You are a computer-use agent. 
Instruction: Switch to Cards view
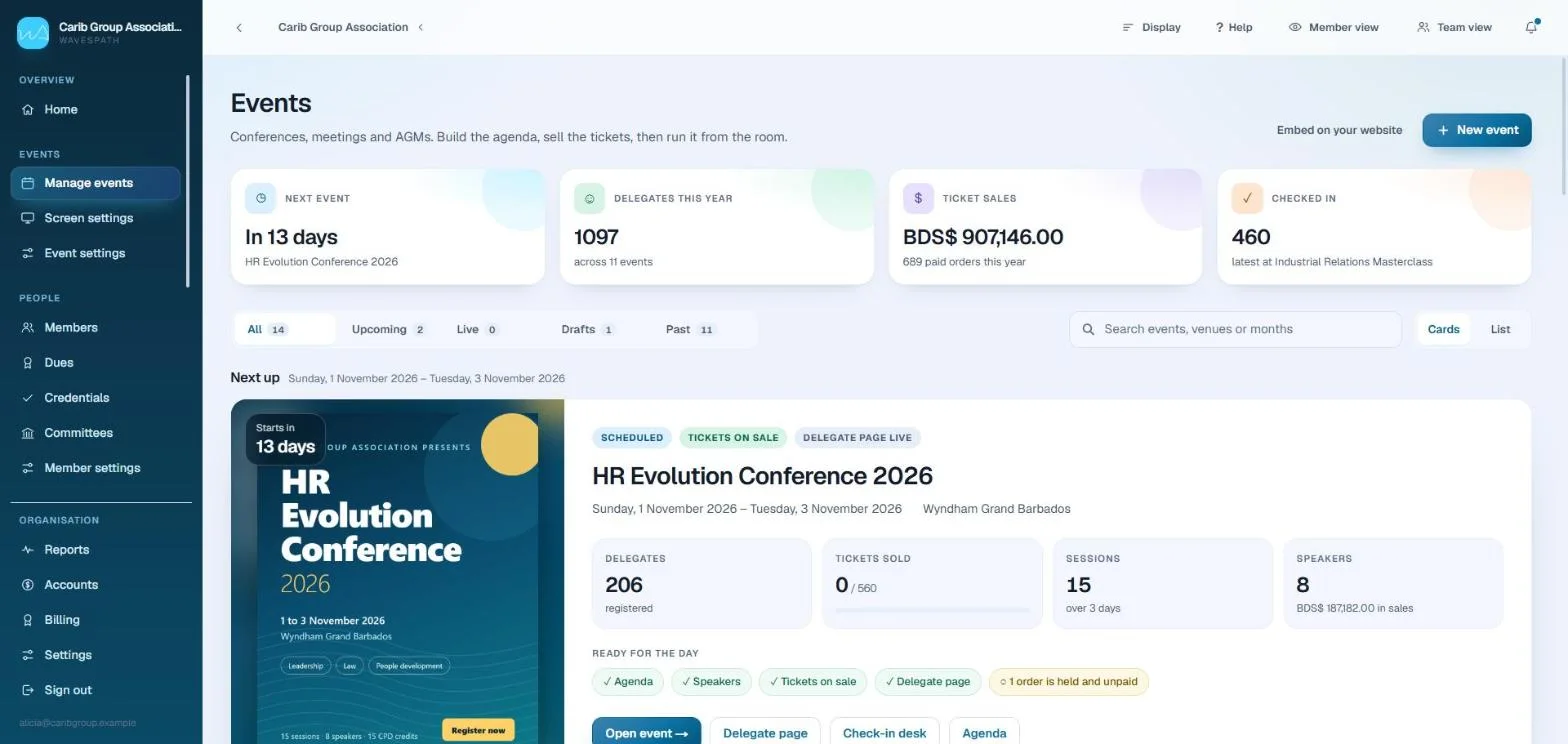(1443, 329)
